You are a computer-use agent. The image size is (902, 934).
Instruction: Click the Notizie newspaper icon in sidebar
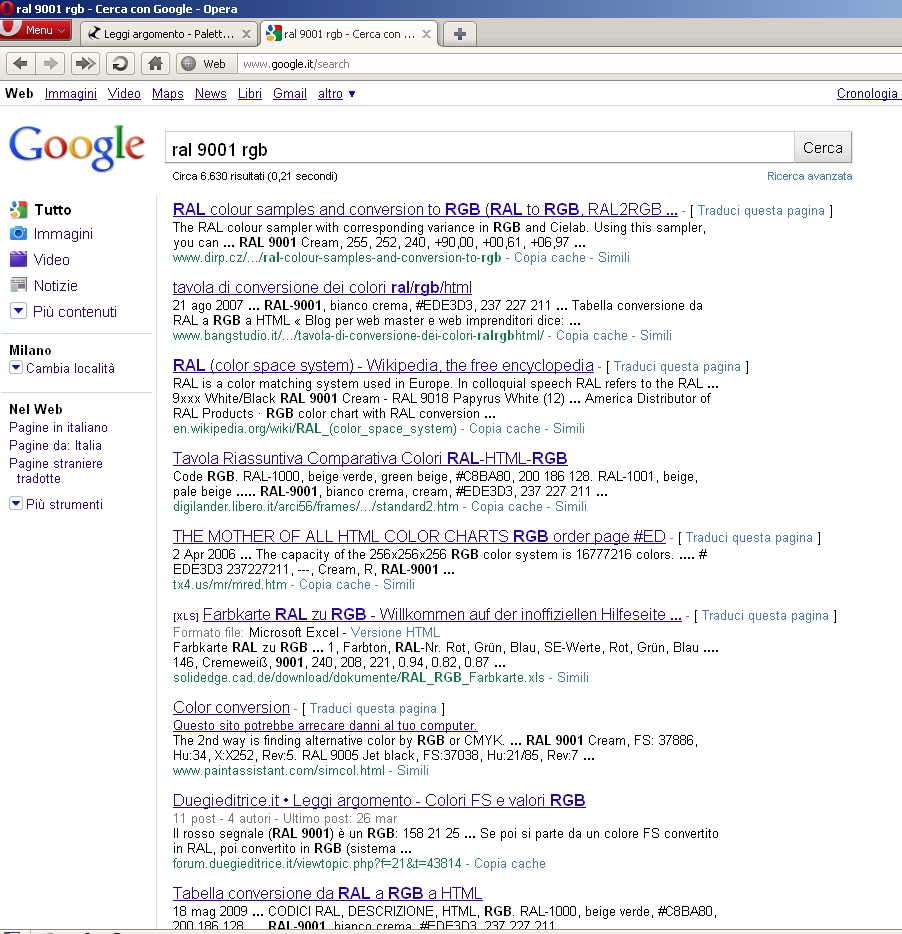pyautogui.click(x=18, y=285)
